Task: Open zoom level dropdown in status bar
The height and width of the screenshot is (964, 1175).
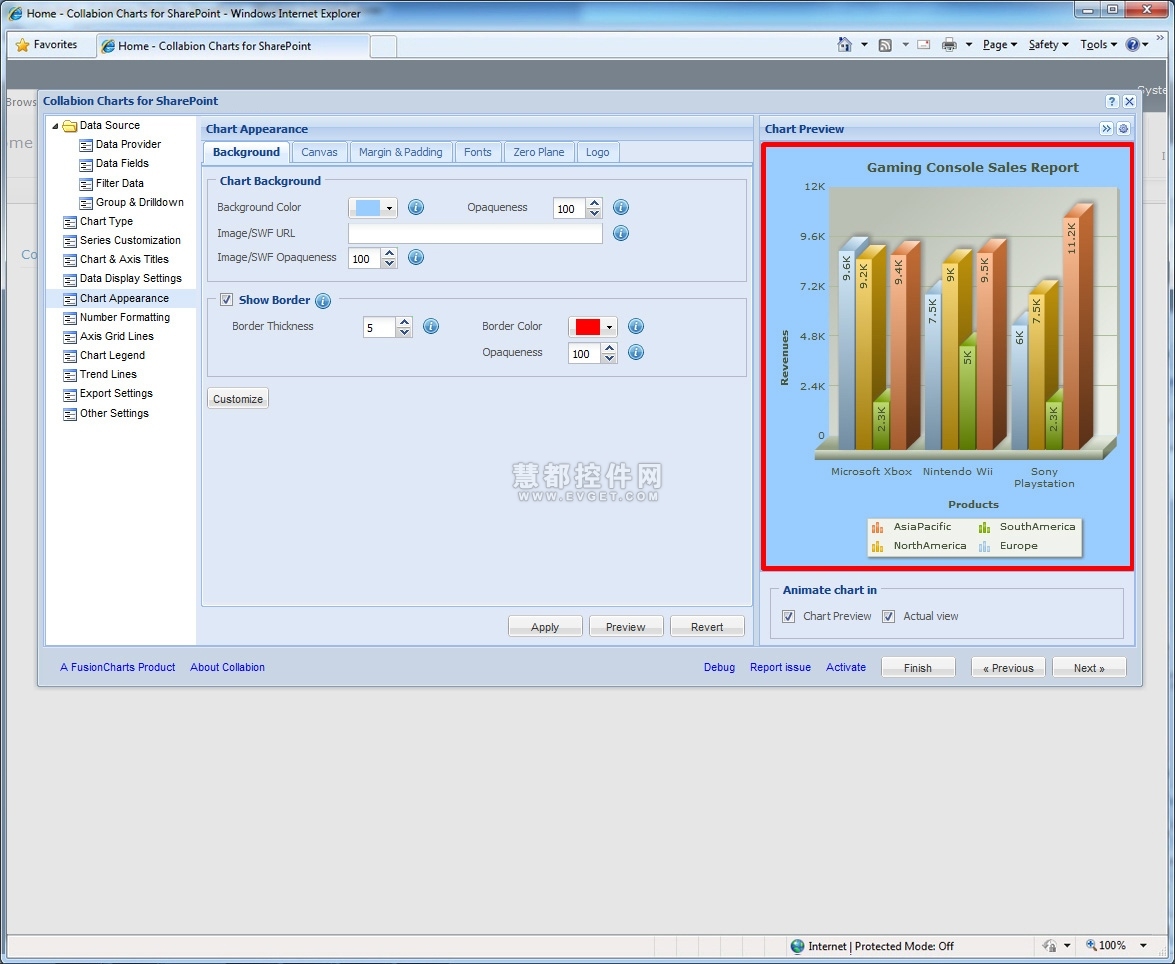Action: coord(1144,946)
